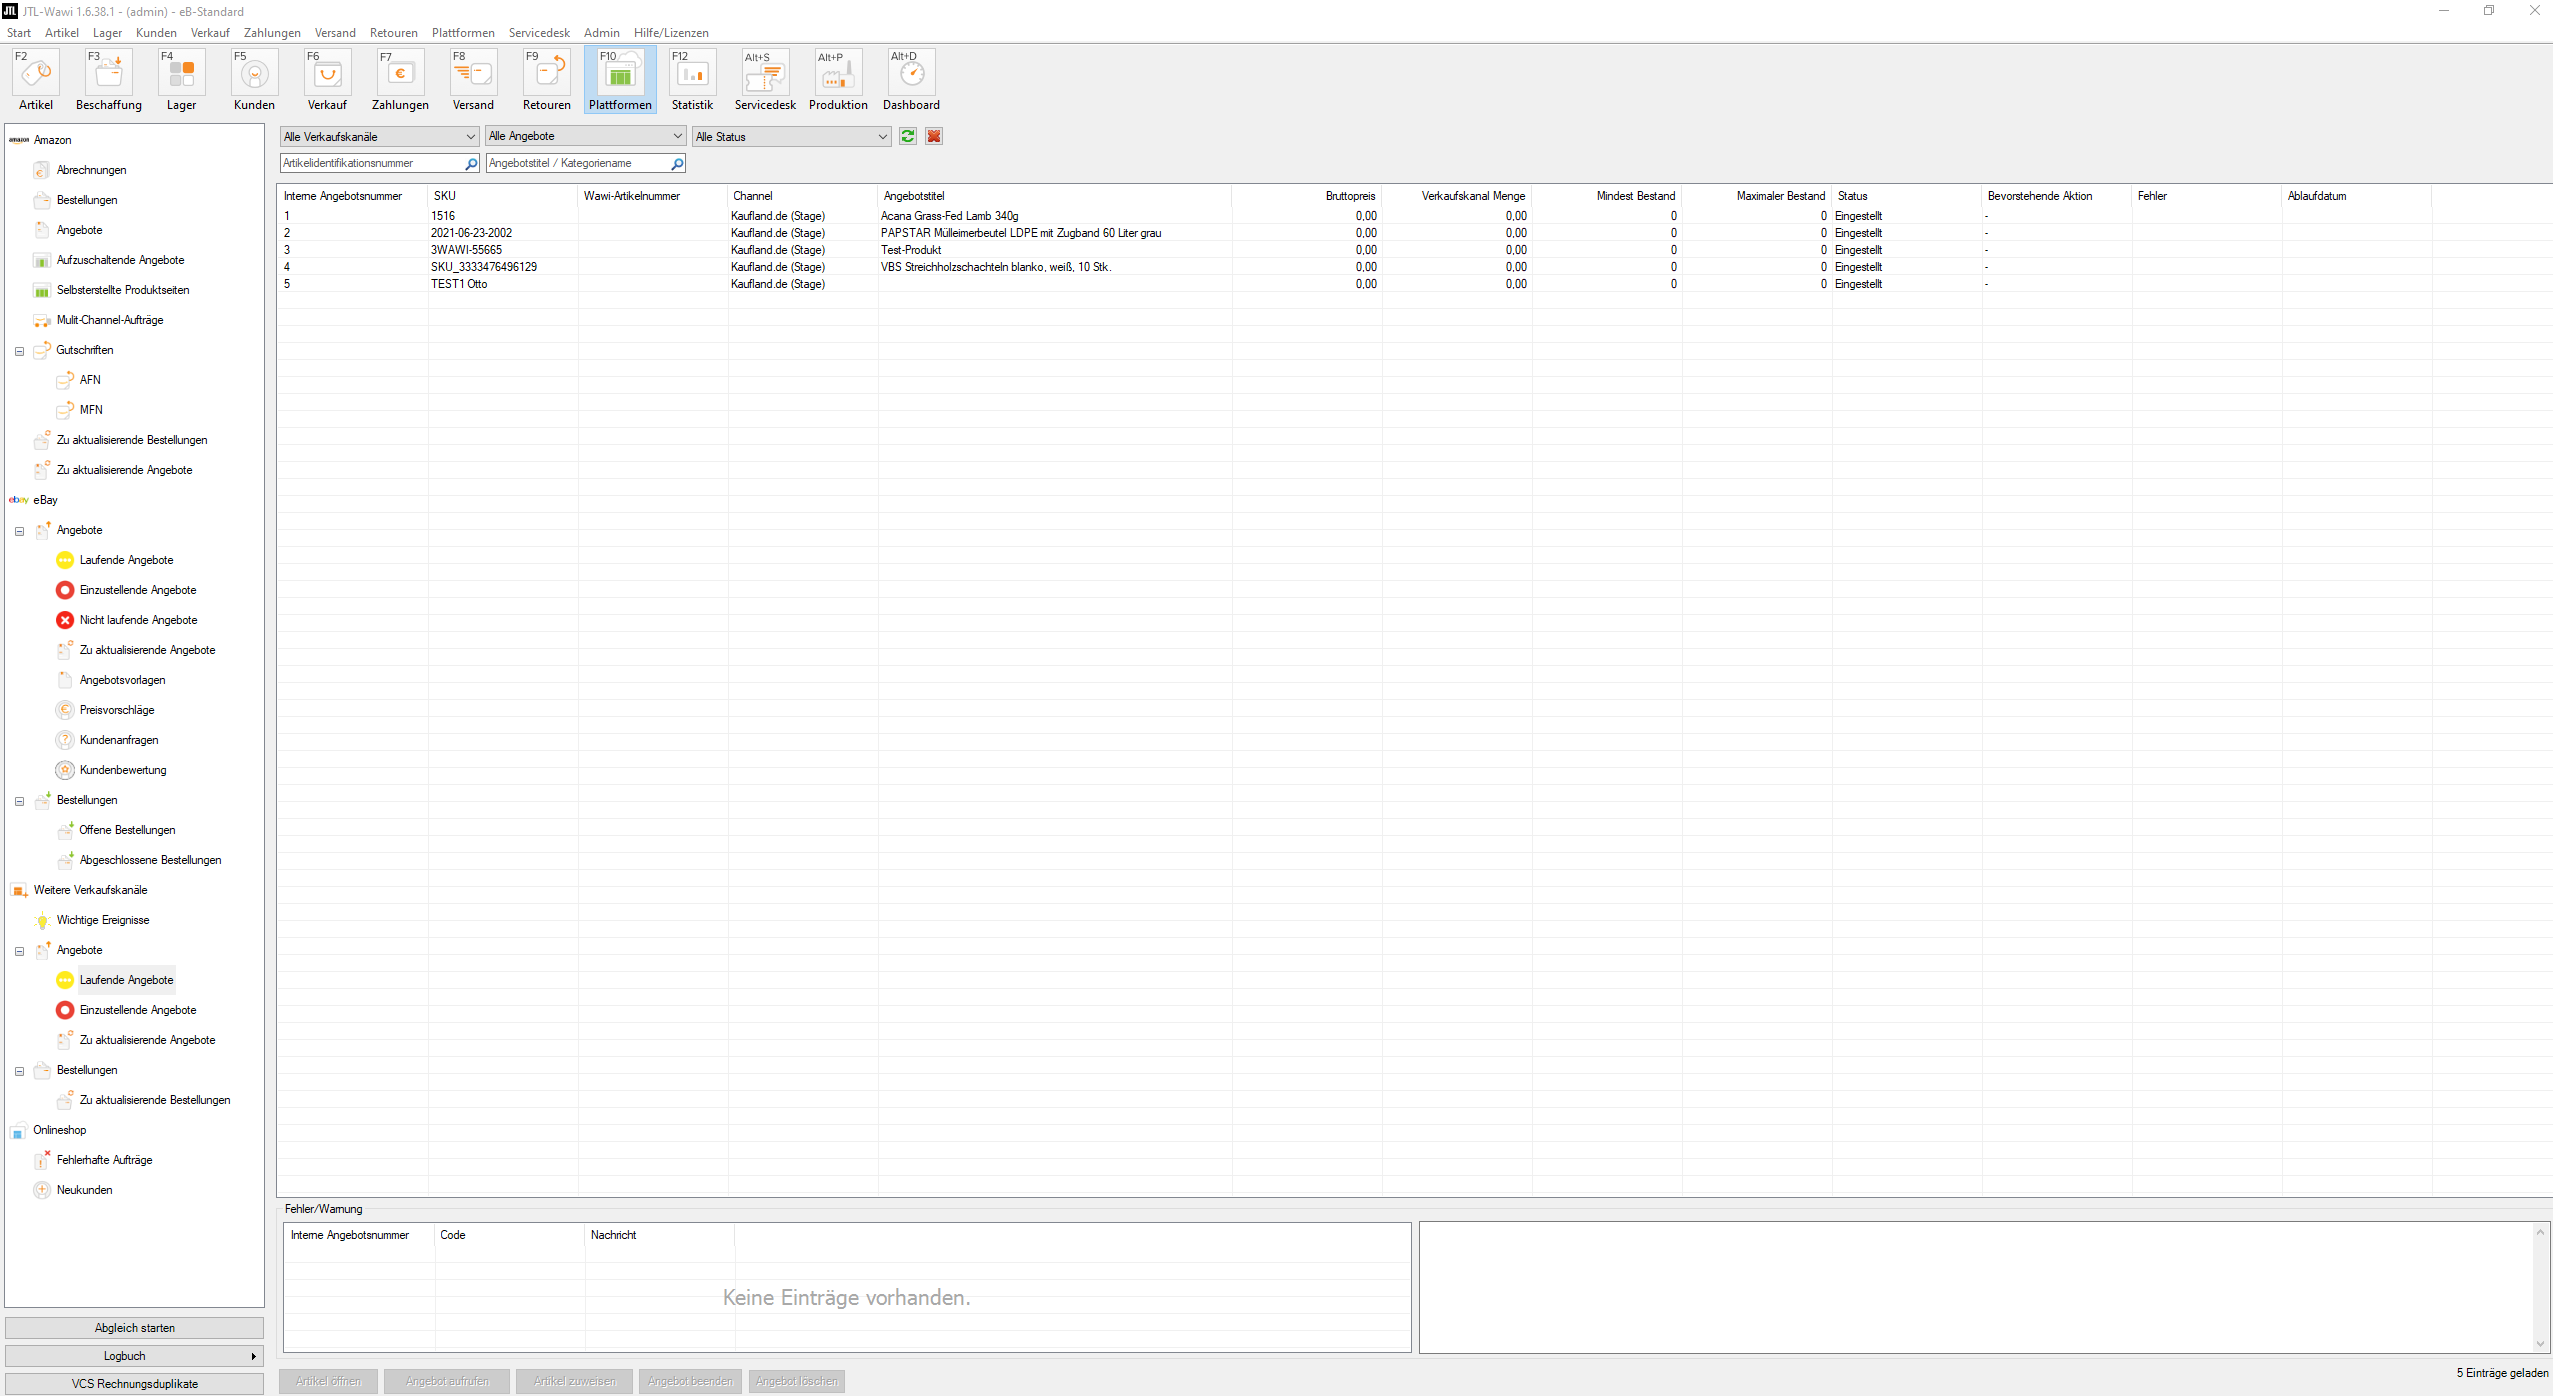Screen dimensions: 2553x1396
Task: Select Nicht laufende Angebote under eBay
Action: 138,620
